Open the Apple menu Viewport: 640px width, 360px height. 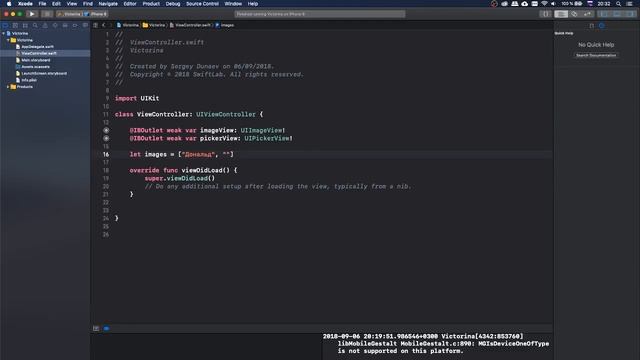pyautogui.click(x=9, y=4)
